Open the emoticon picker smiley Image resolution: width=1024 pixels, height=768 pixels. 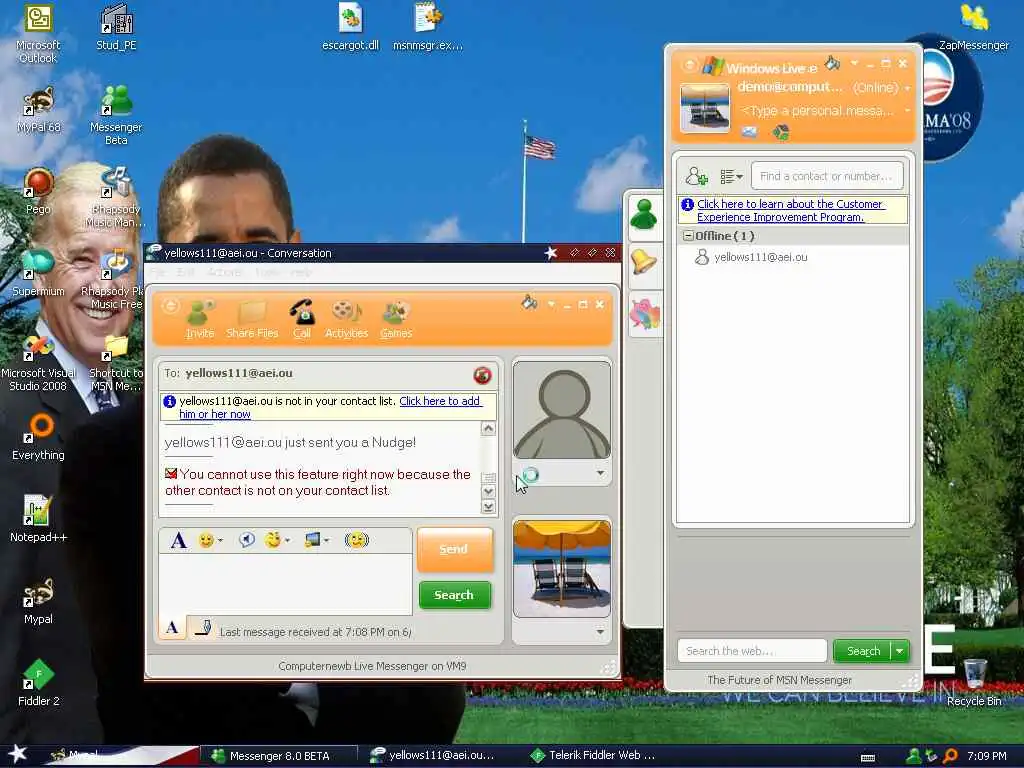pos(210,540)
